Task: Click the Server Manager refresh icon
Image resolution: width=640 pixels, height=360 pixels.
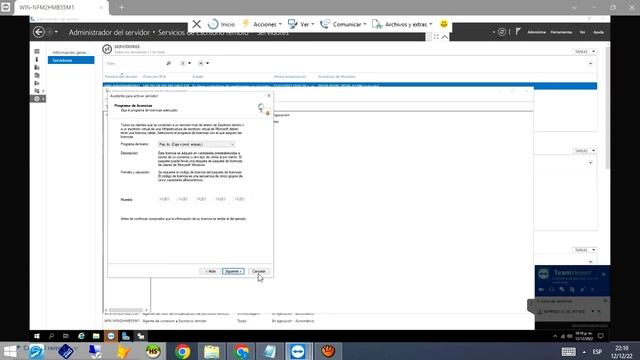Action: 502,32
